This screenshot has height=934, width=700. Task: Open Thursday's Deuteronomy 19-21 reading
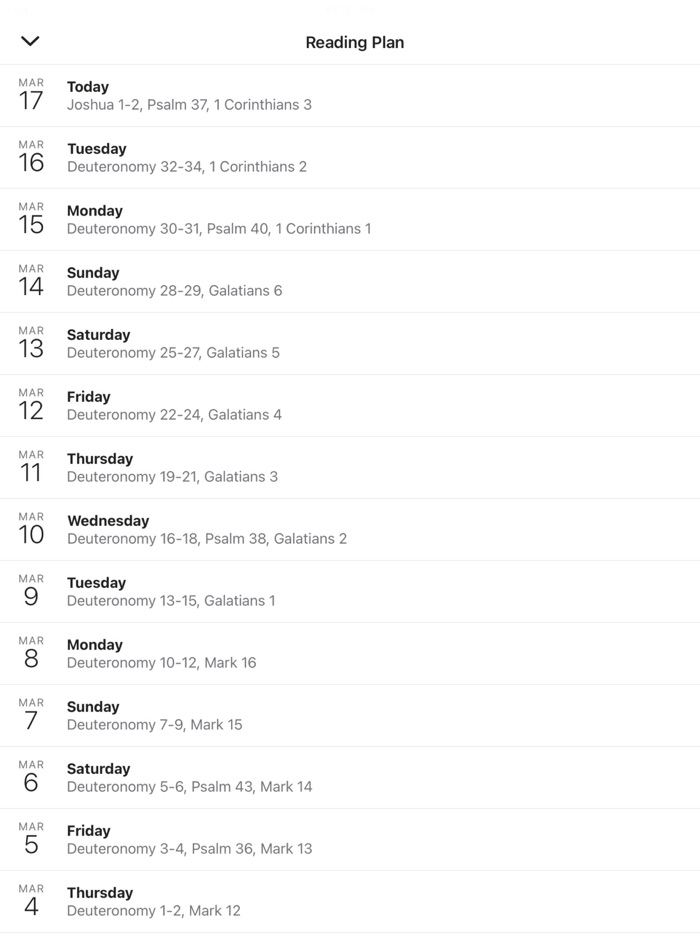point(172,468)
